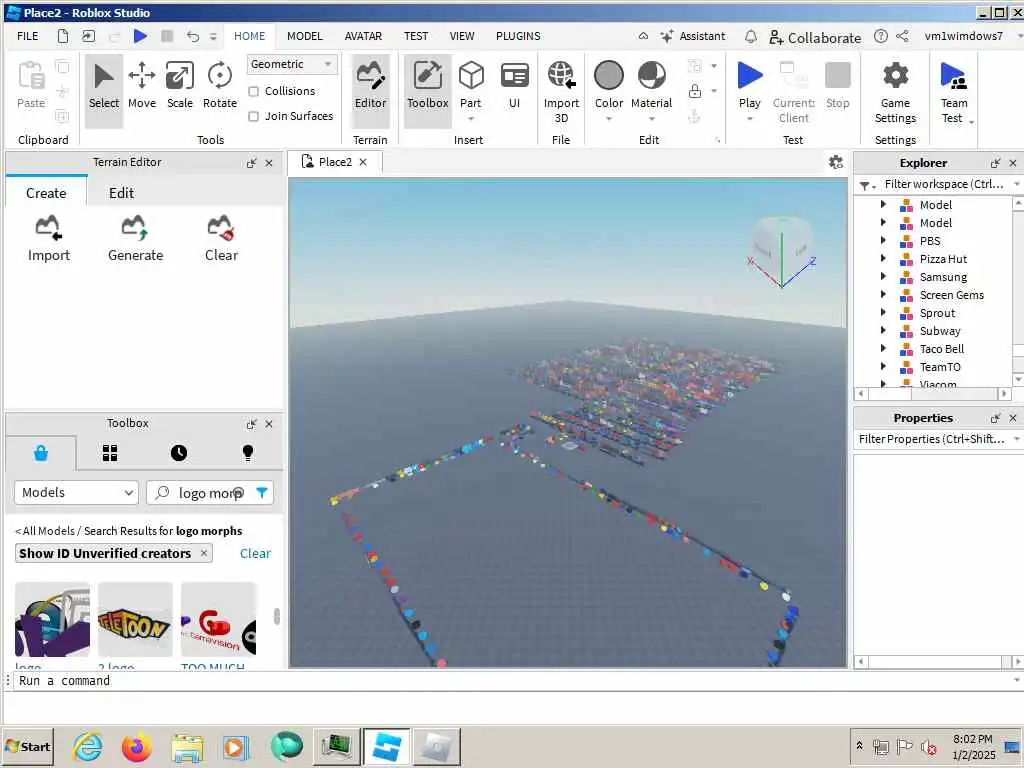Click quick-access Play arrow in title bar
Image resolution: width=1024 pixels, height=768 pixels.
pos(140,36)
